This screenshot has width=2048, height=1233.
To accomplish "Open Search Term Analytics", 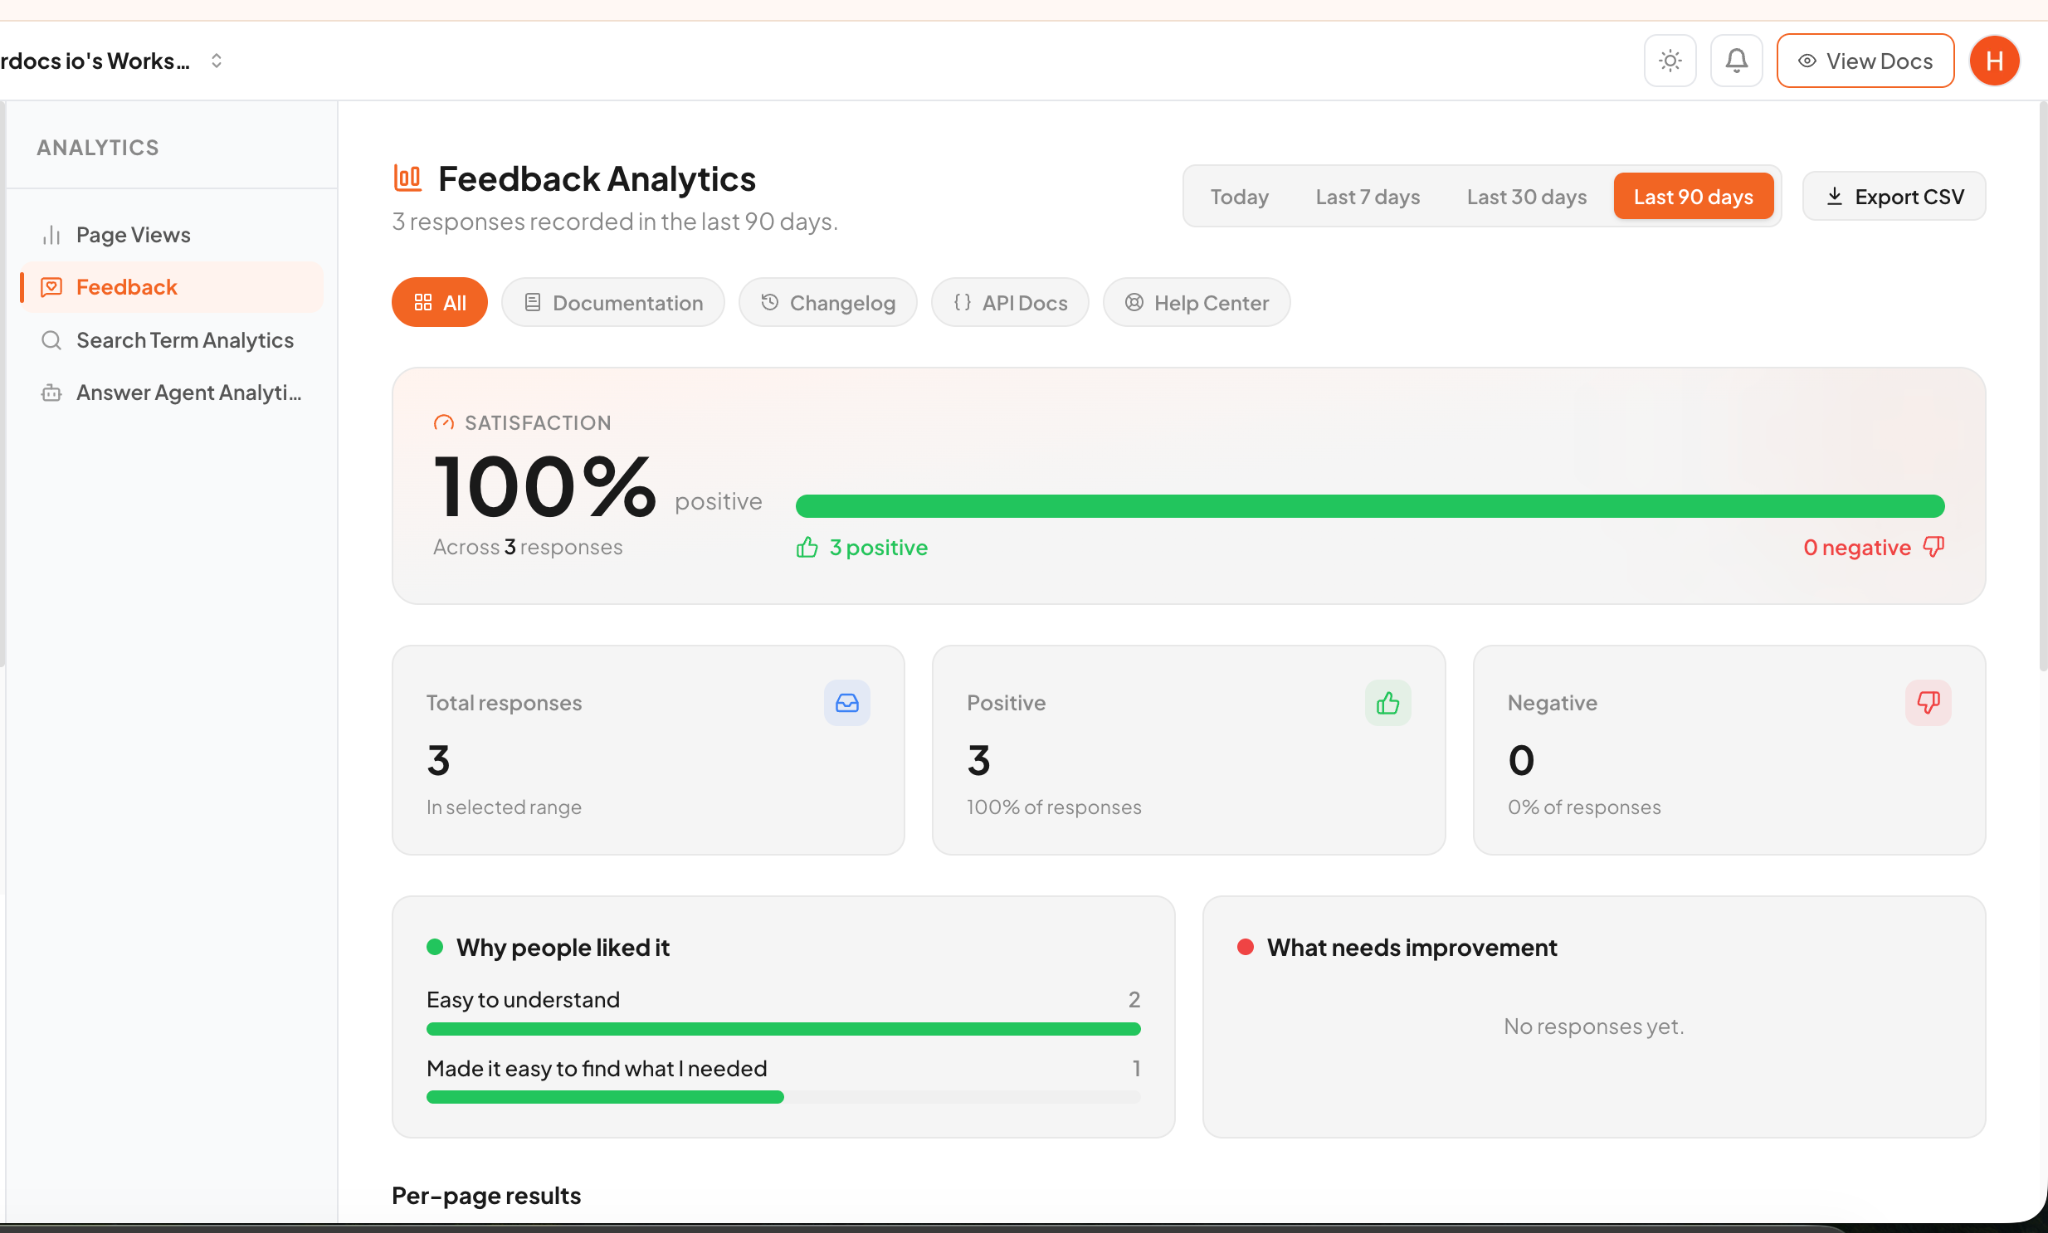I will pos(171,340).
